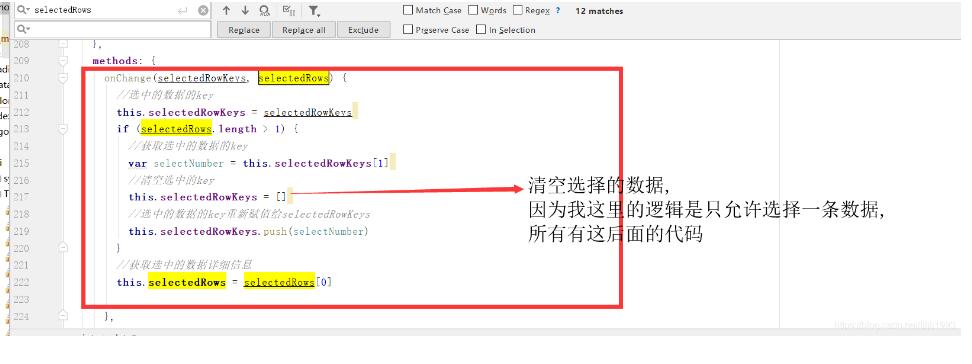Click selectedRowKeys parameter on line 210
The height and width of the screenshot is (364, 972).
coord(201,78)
